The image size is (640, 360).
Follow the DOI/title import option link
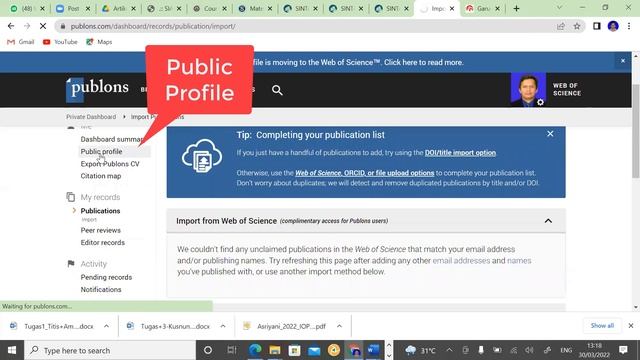pos(460,153)
